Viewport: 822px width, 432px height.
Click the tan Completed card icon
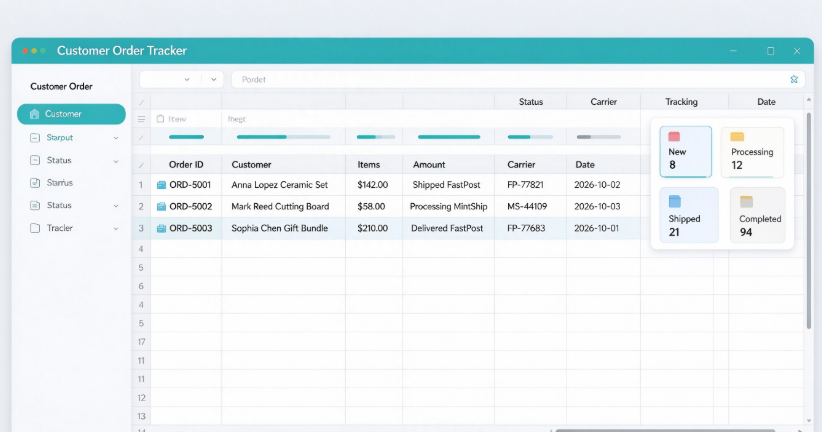point(746,201)
